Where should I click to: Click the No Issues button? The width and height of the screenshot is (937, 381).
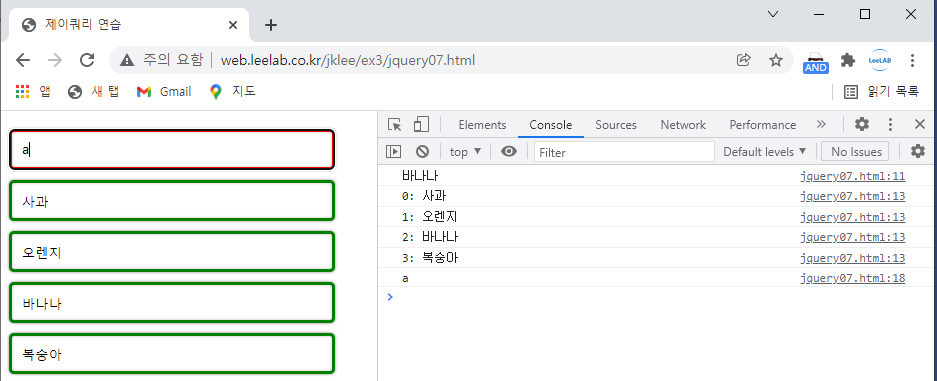[x=855, y=152]
